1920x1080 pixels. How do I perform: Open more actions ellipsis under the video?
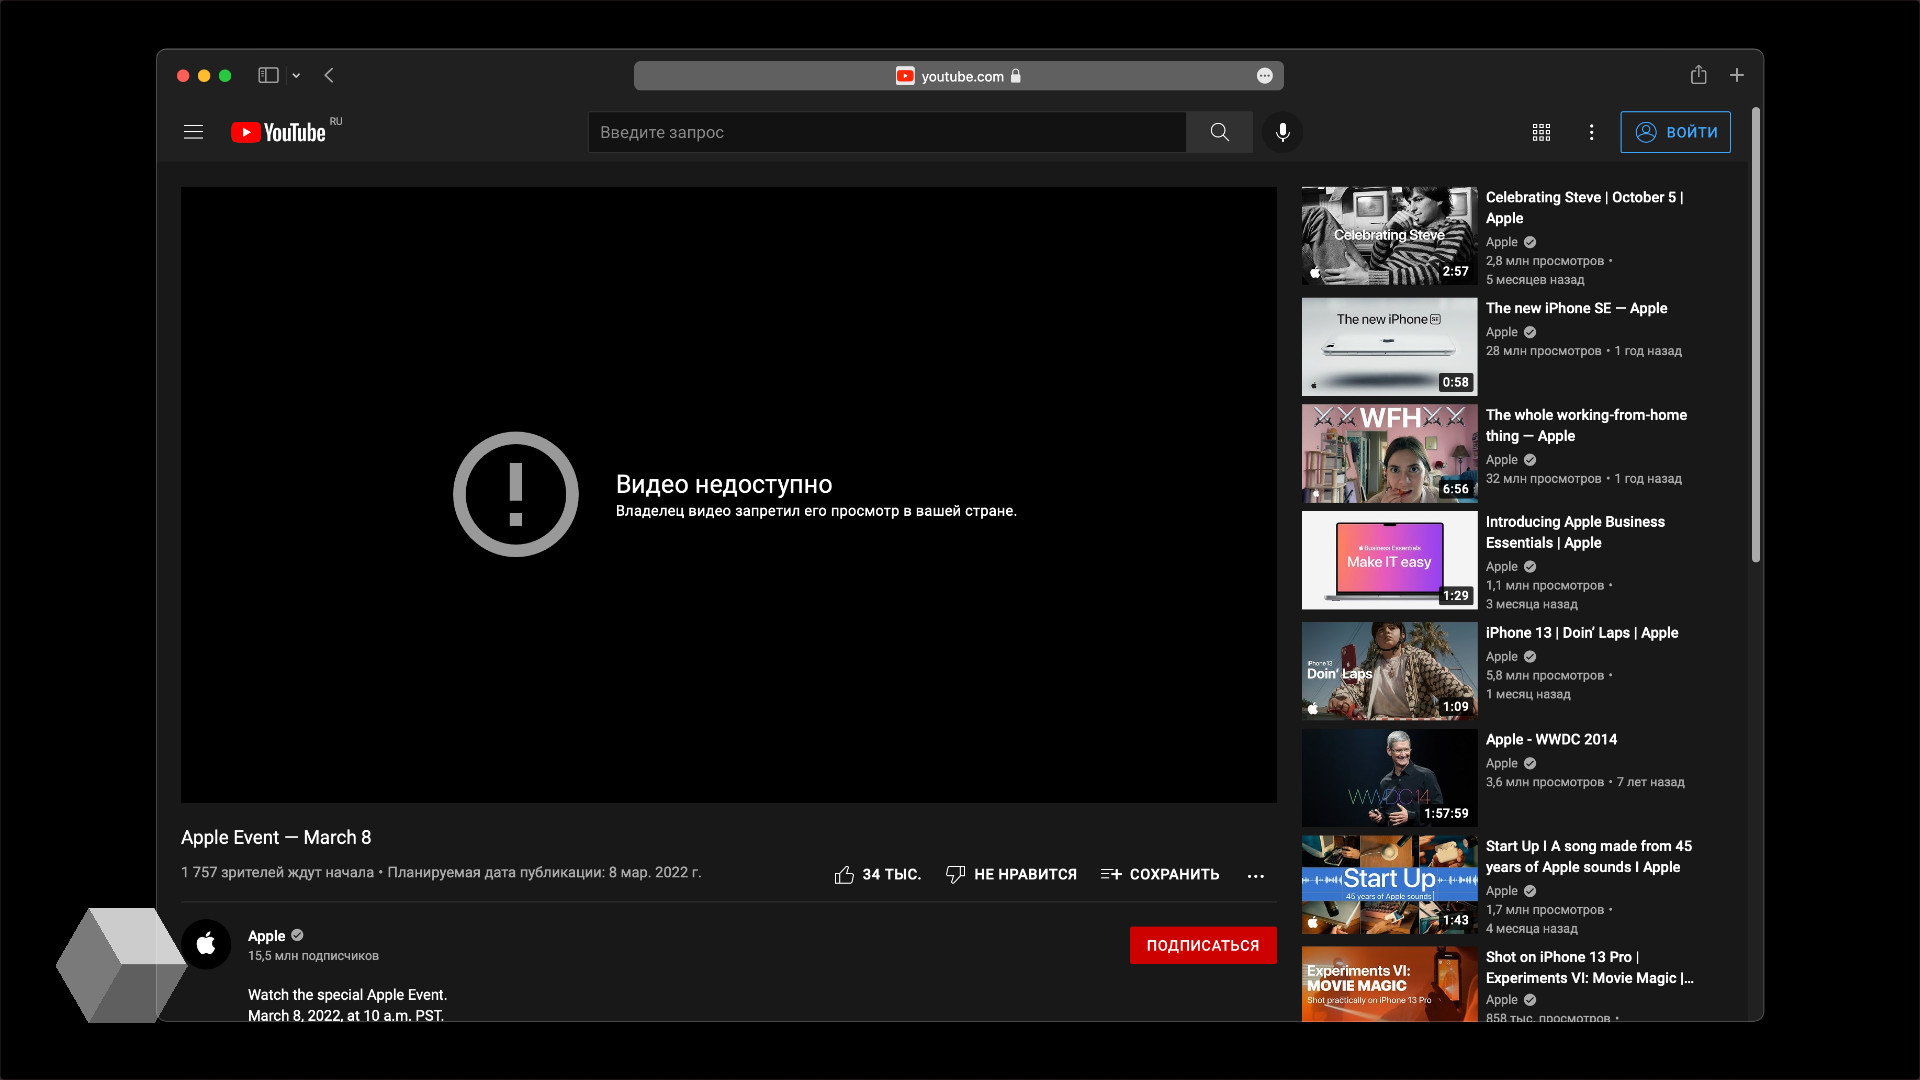1256,876
